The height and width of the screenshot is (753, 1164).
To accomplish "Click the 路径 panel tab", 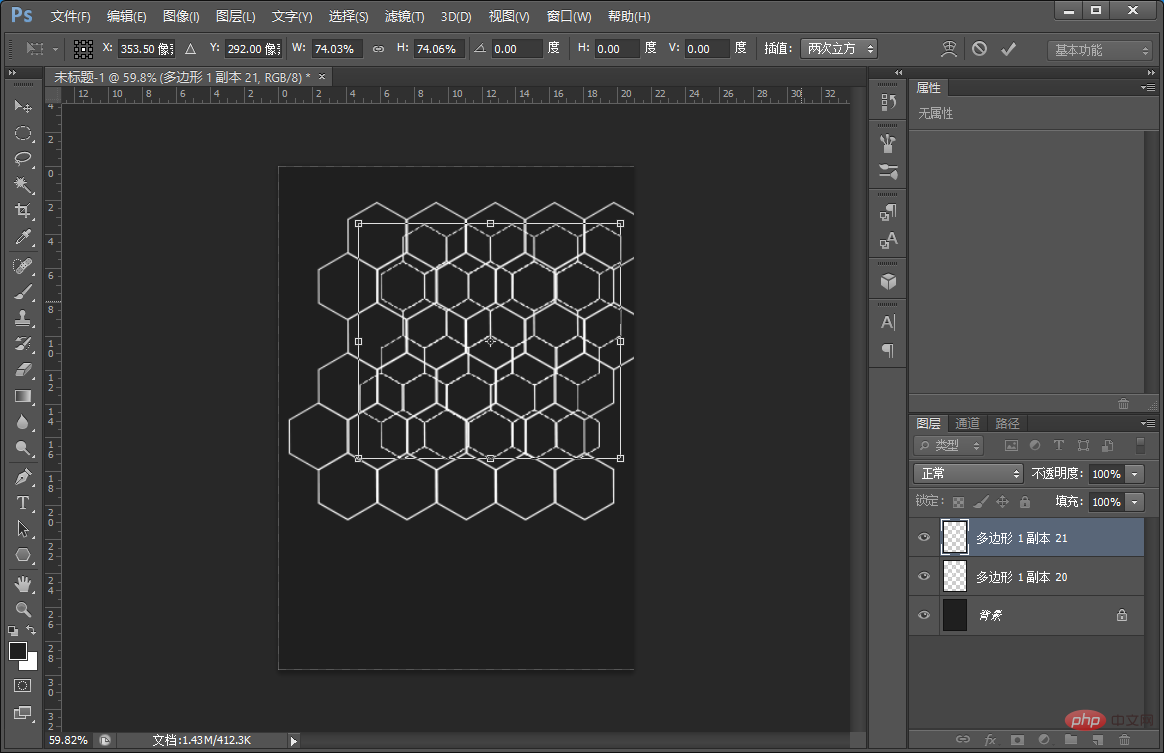I will coord(1007,423).
